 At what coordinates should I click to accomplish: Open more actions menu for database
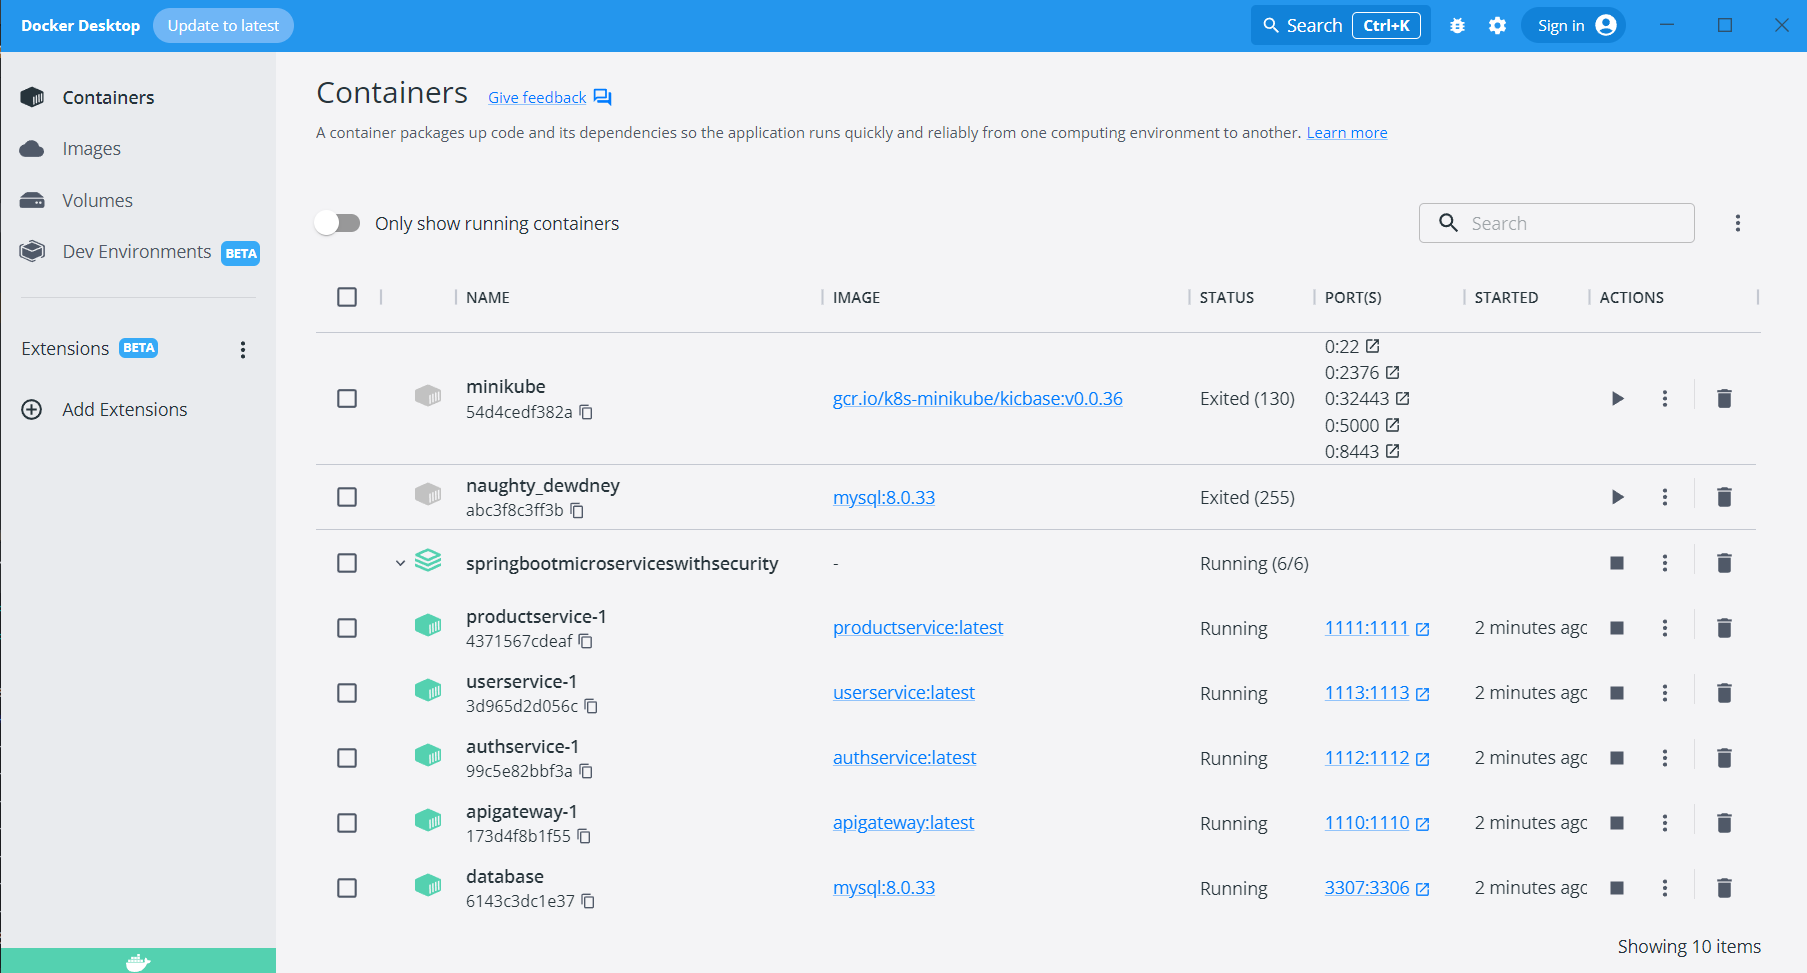tap(1665, 888)
